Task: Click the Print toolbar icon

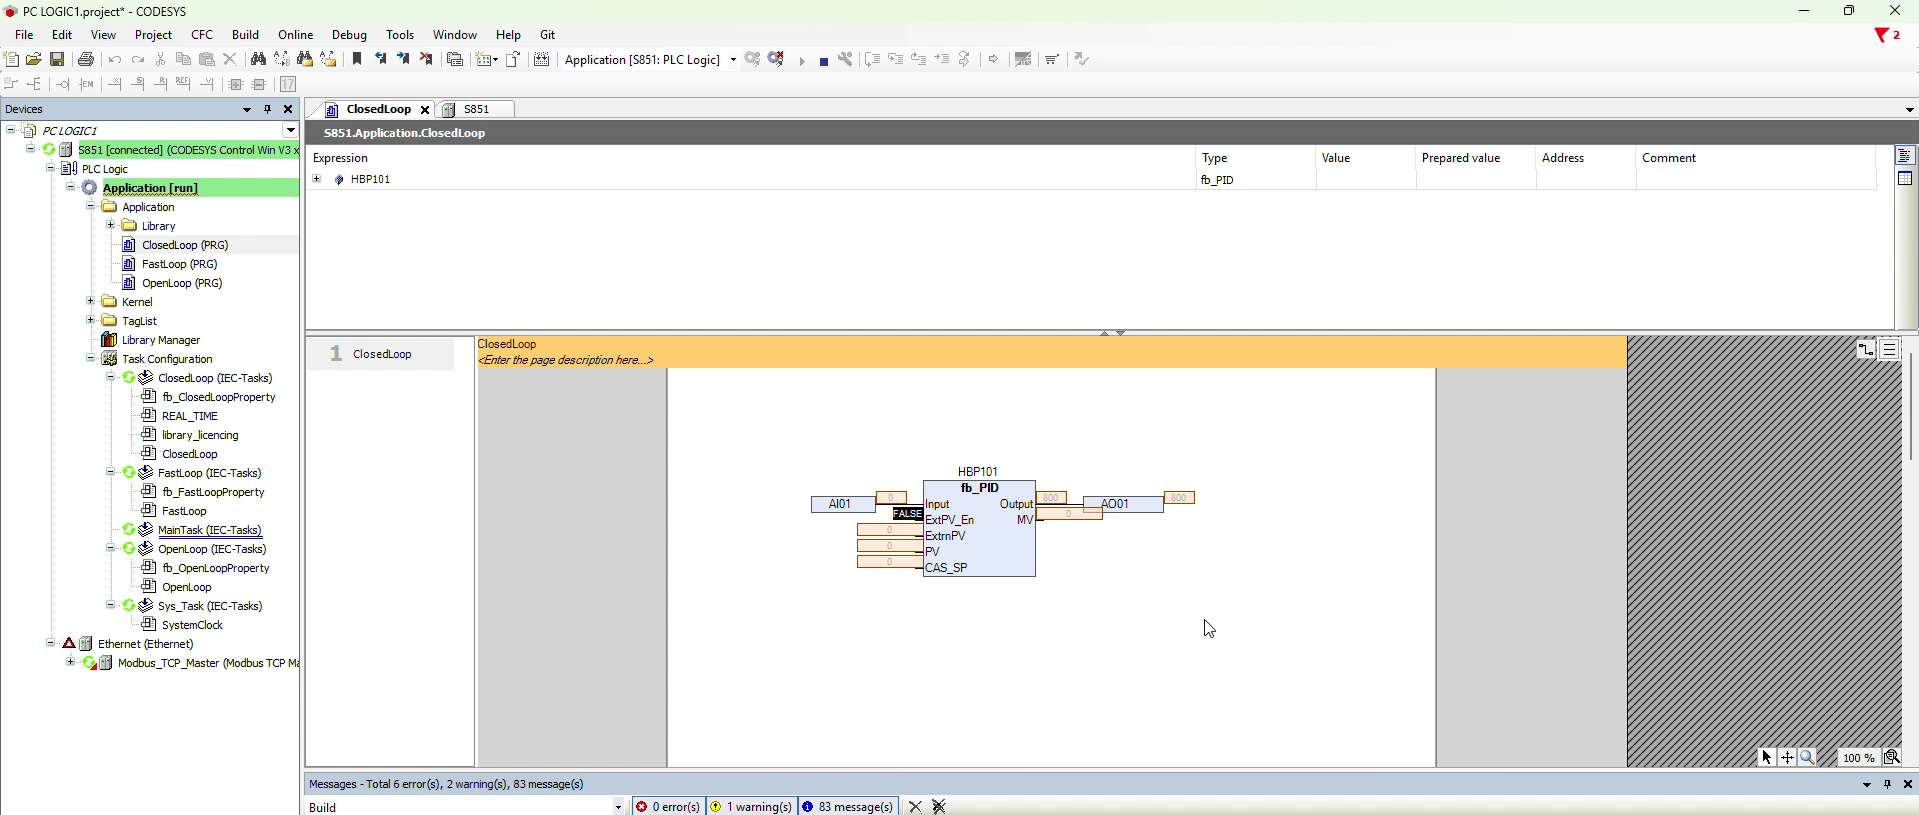Action: click(x=86, y=59)
